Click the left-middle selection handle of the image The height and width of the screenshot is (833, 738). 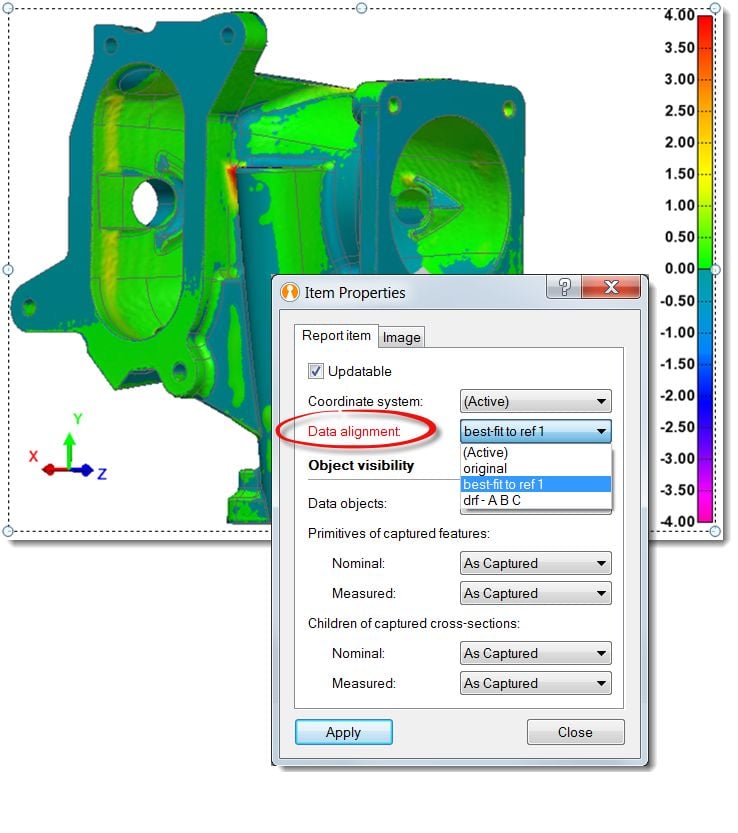click(x=8, y=270)
